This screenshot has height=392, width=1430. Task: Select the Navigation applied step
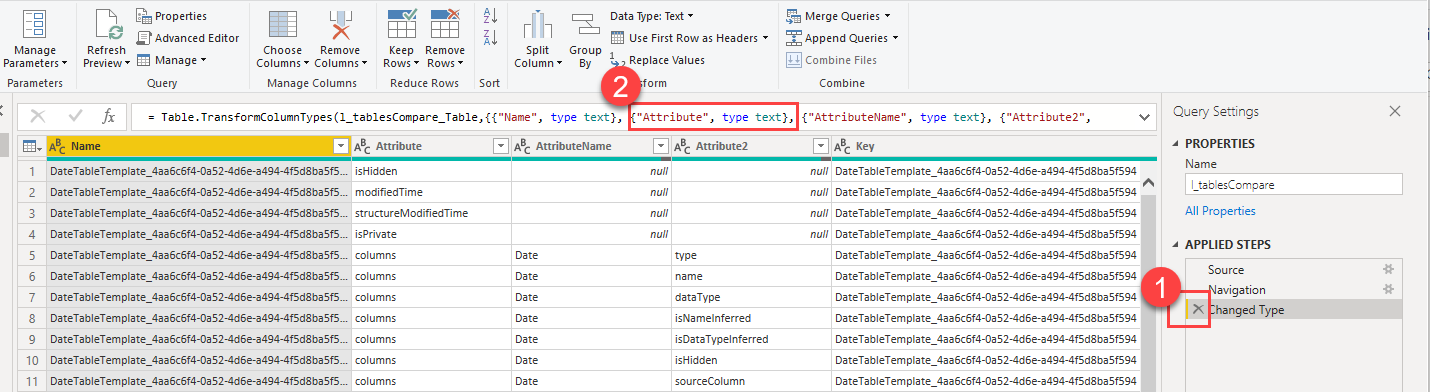point(1294,290)
